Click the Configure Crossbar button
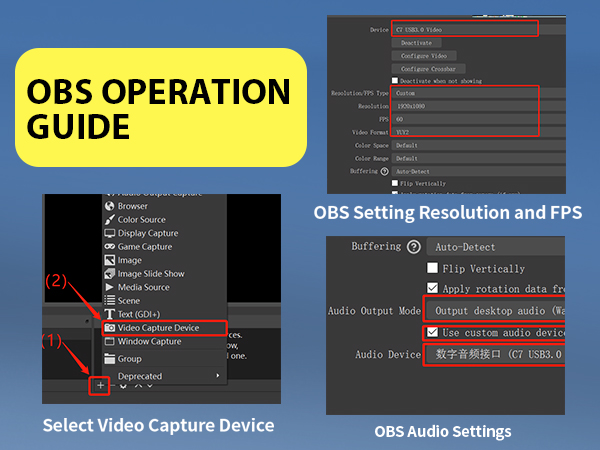The width and height of the screenshot is (600, 450). [429, 69]
